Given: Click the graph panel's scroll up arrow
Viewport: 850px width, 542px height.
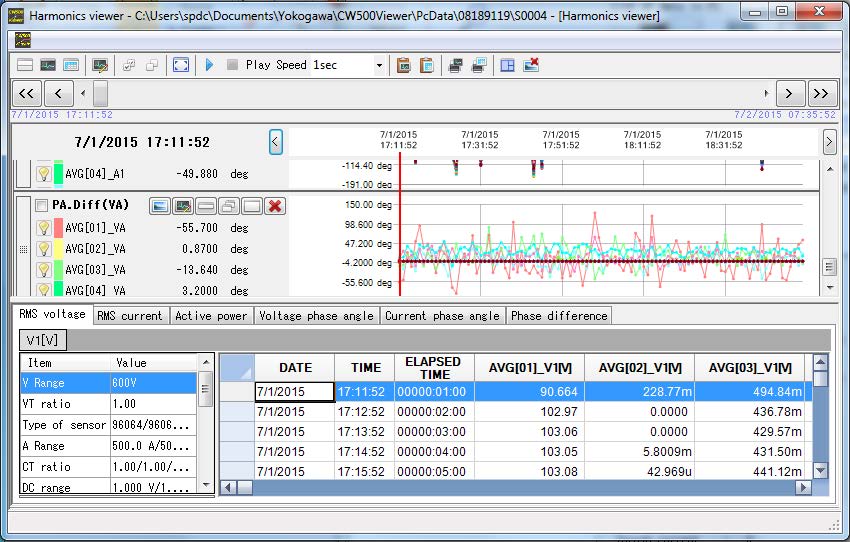Looking at the screenshot, I should (830, 170).
